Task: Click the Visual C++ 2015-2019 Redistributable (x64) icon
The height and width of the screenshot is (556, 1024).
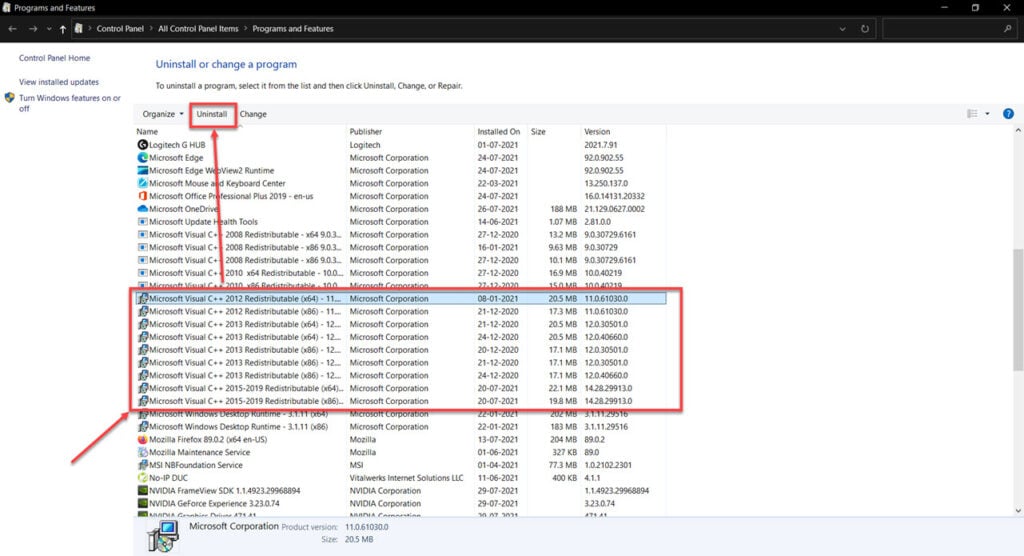Action: click(142, 388)
